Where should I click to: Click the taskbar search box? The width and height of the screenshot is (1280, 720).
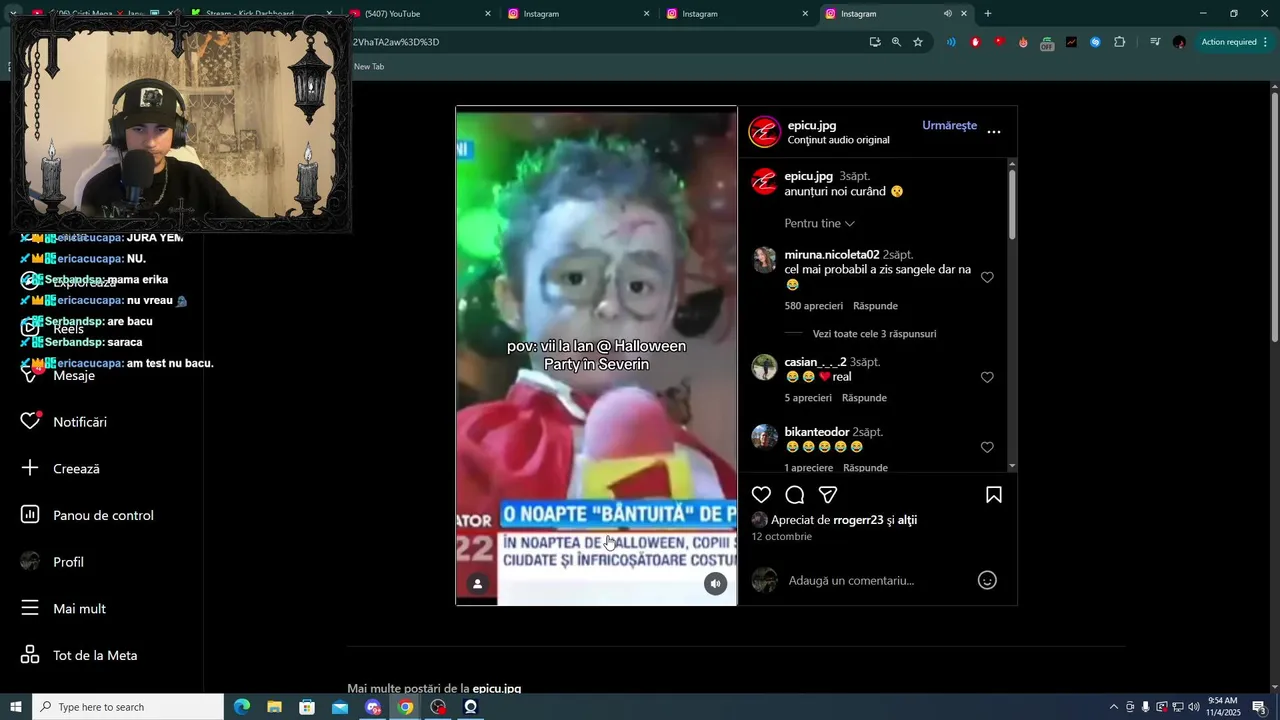pyautogui.click(x=128, y=707)
